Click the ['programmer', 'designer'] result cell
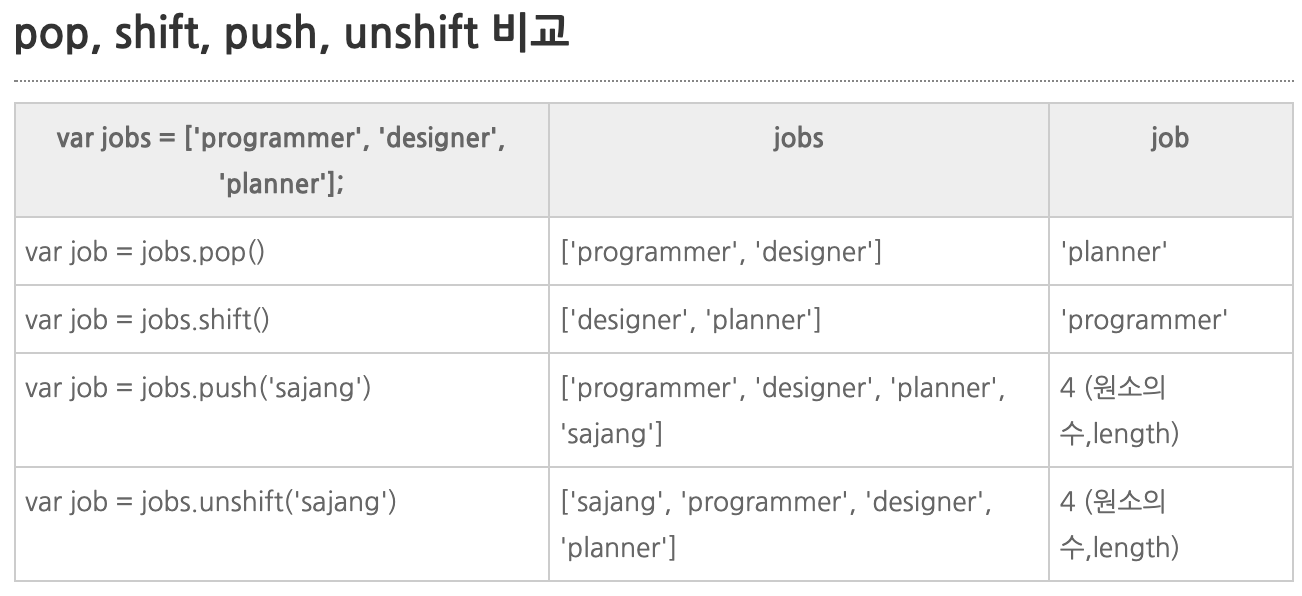This screenshot has height=596, width=1302. point(799,251)
